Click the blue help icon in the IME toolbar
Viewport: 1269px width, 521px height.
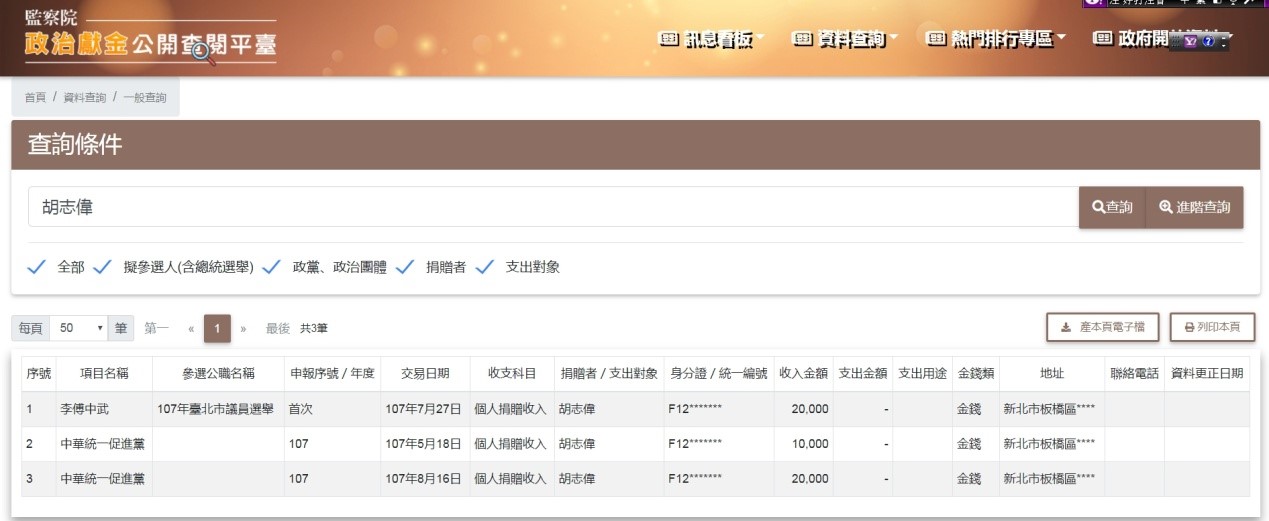pyautogui.click(x=1209, y=41)
